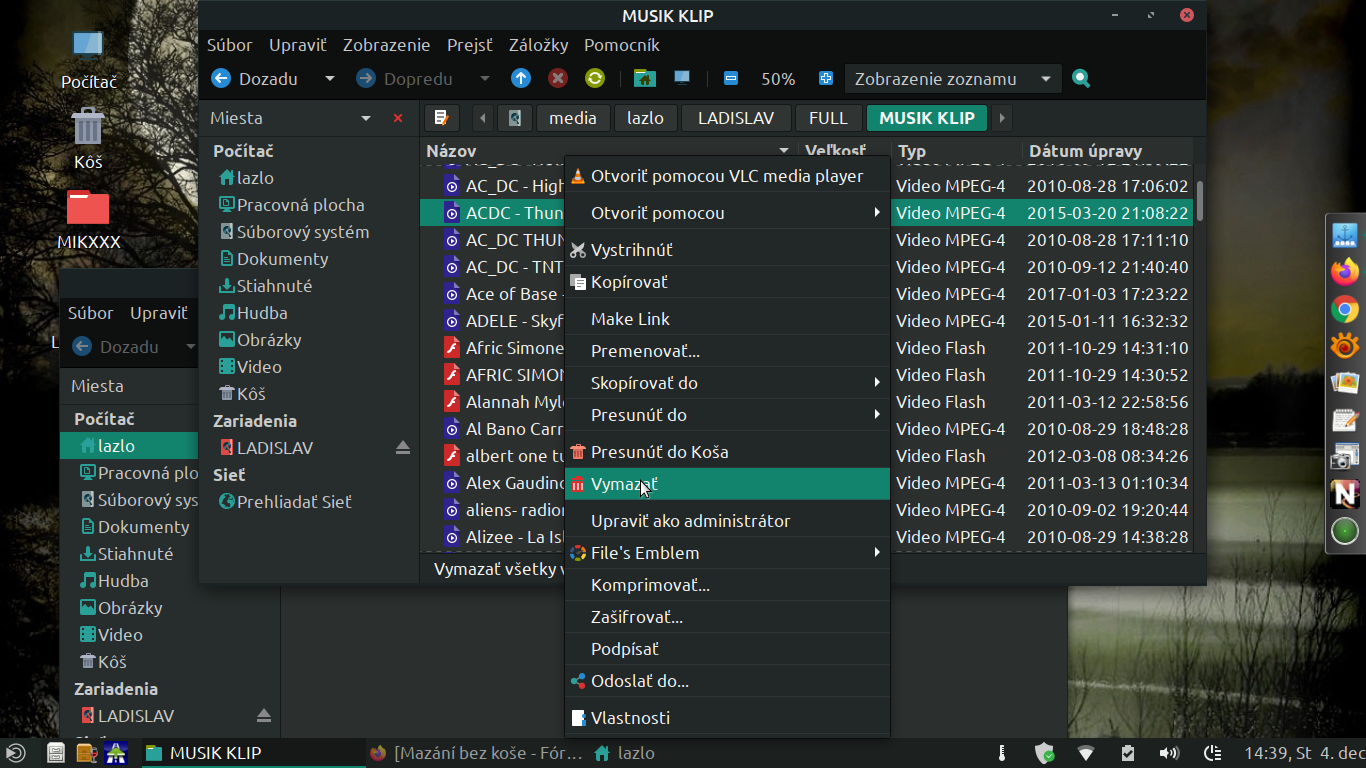The height and width of the screenshot is (768, 1366).
Task: Choose Premenovať... from the context menu
Action: click(x=645, y=351)
